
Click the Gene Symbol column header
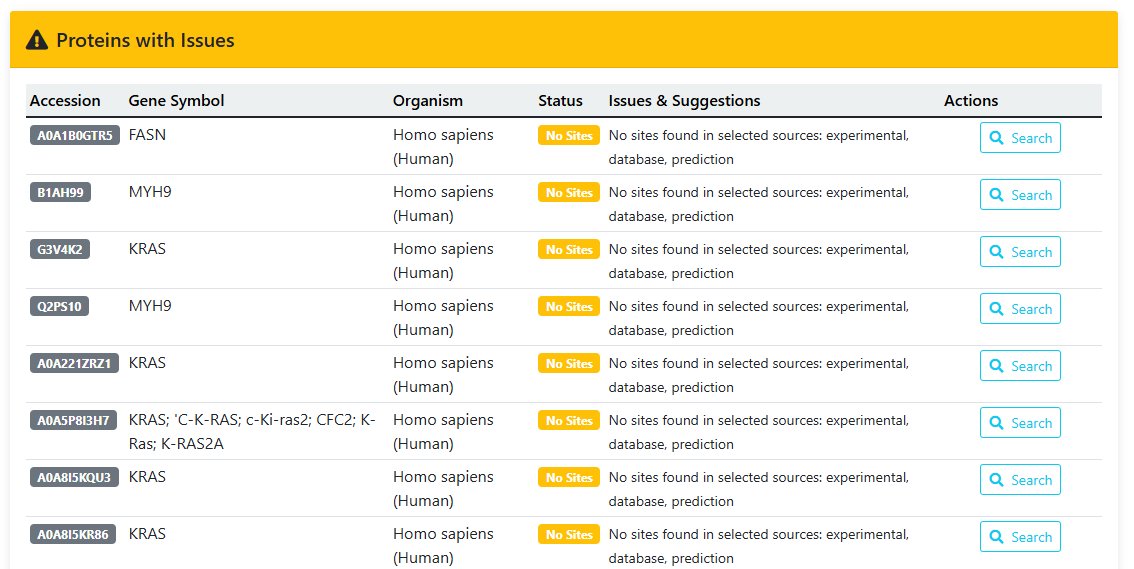176,100
